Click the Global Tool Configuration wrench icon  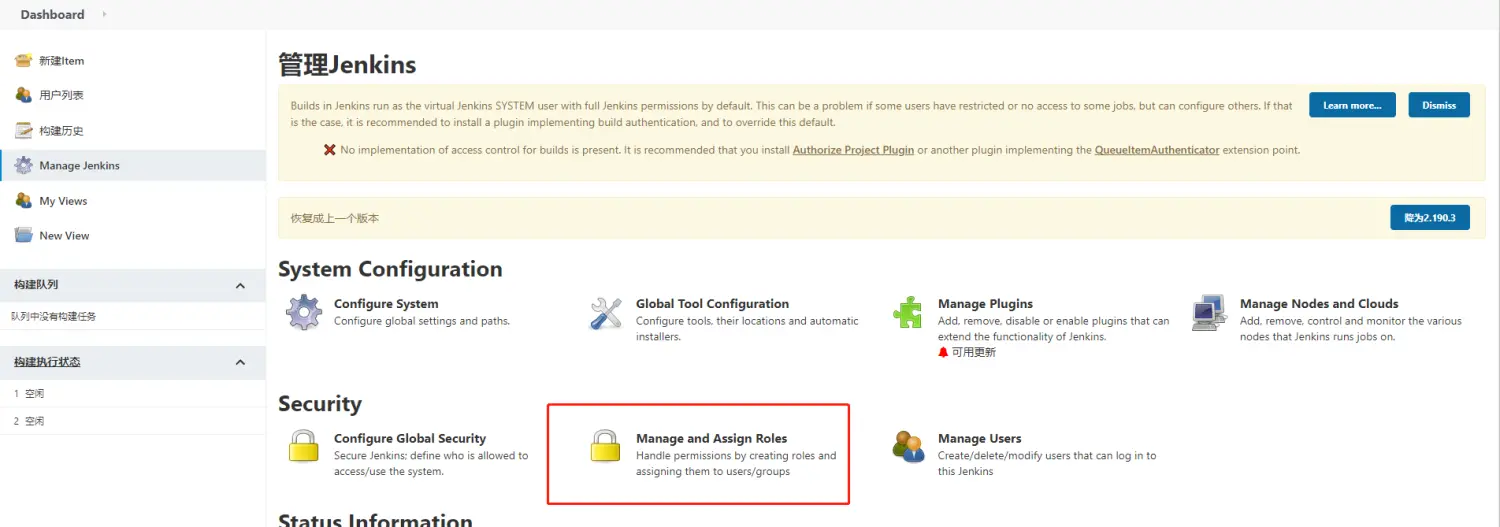(x=606, y=313)
